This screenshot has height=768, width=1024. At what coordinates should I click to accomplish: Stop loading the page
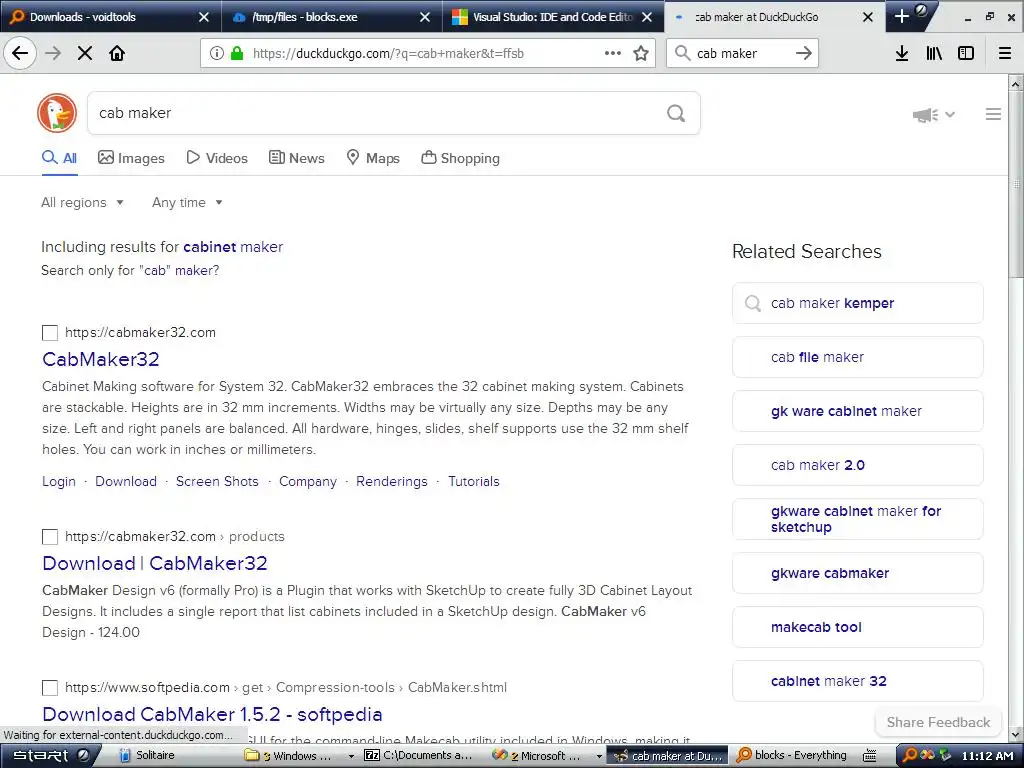[85, 53]
